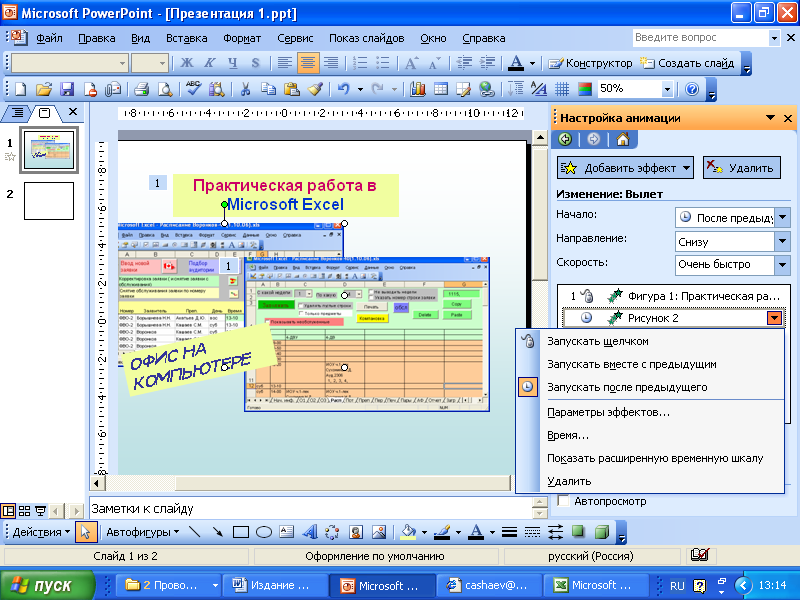Open print preview from standard toolbar
Viewport: 800px width, 600px height.
(165, 89)
